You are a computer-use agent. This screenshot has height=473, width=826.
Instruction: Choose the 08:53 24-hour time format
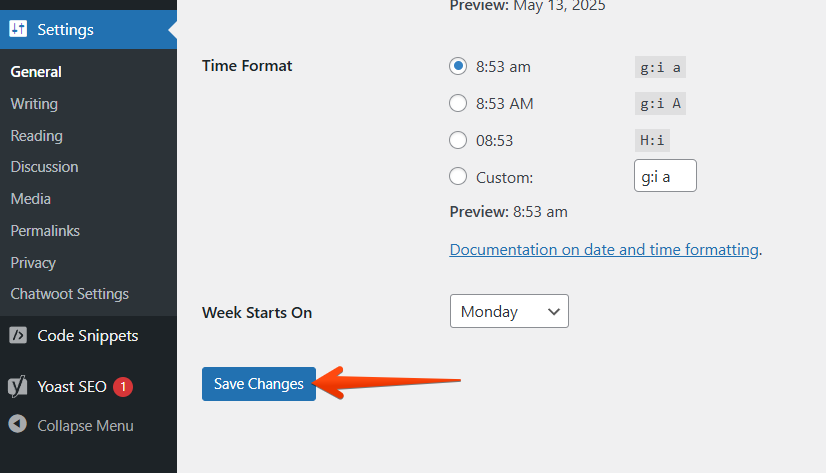458,140
